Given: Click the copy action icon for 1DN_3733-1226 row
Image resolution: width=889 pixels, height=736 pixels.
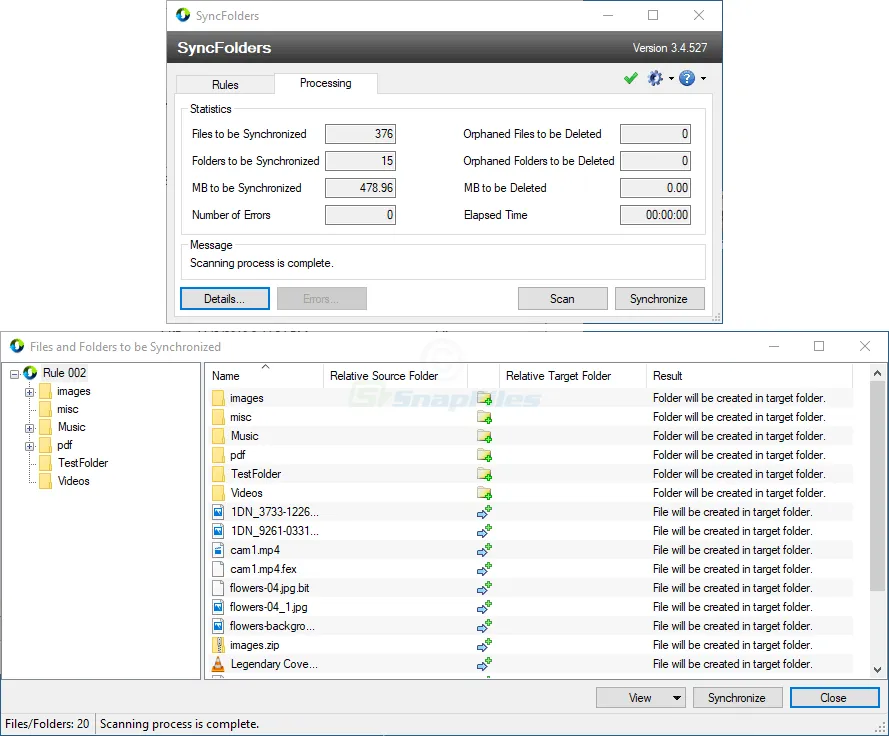Looking at the screenshot, I should (x=484, y=512).
